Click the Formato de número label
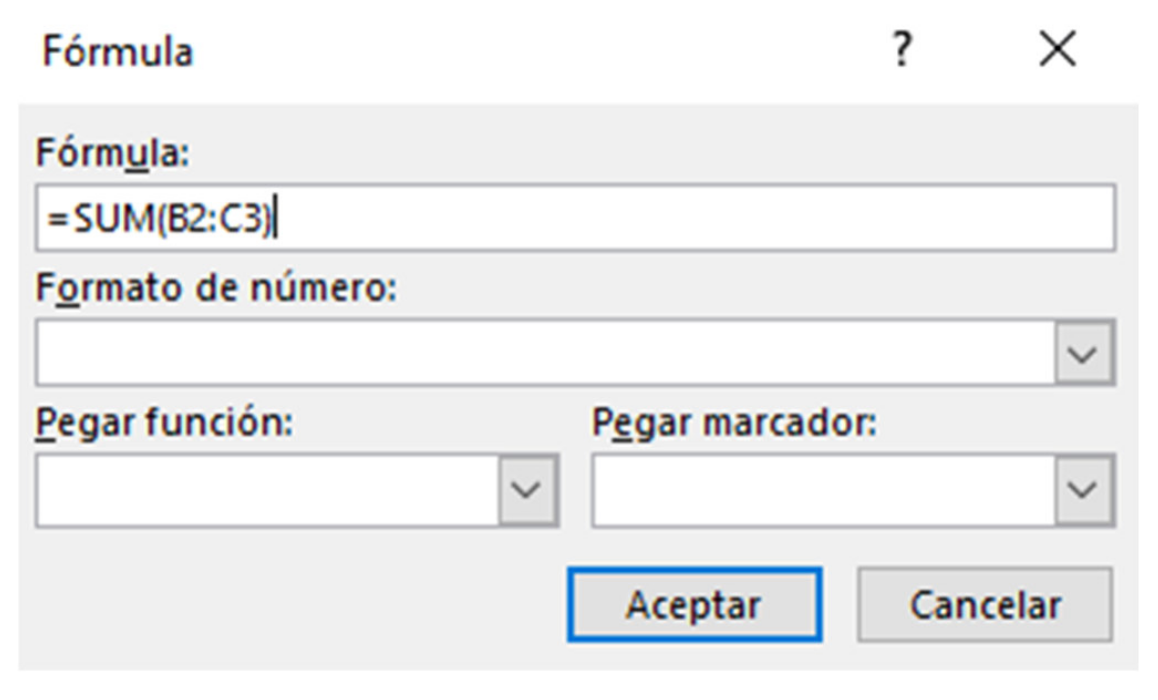The width and height of the screenshot is (1158, 700). tap(216, 290)
